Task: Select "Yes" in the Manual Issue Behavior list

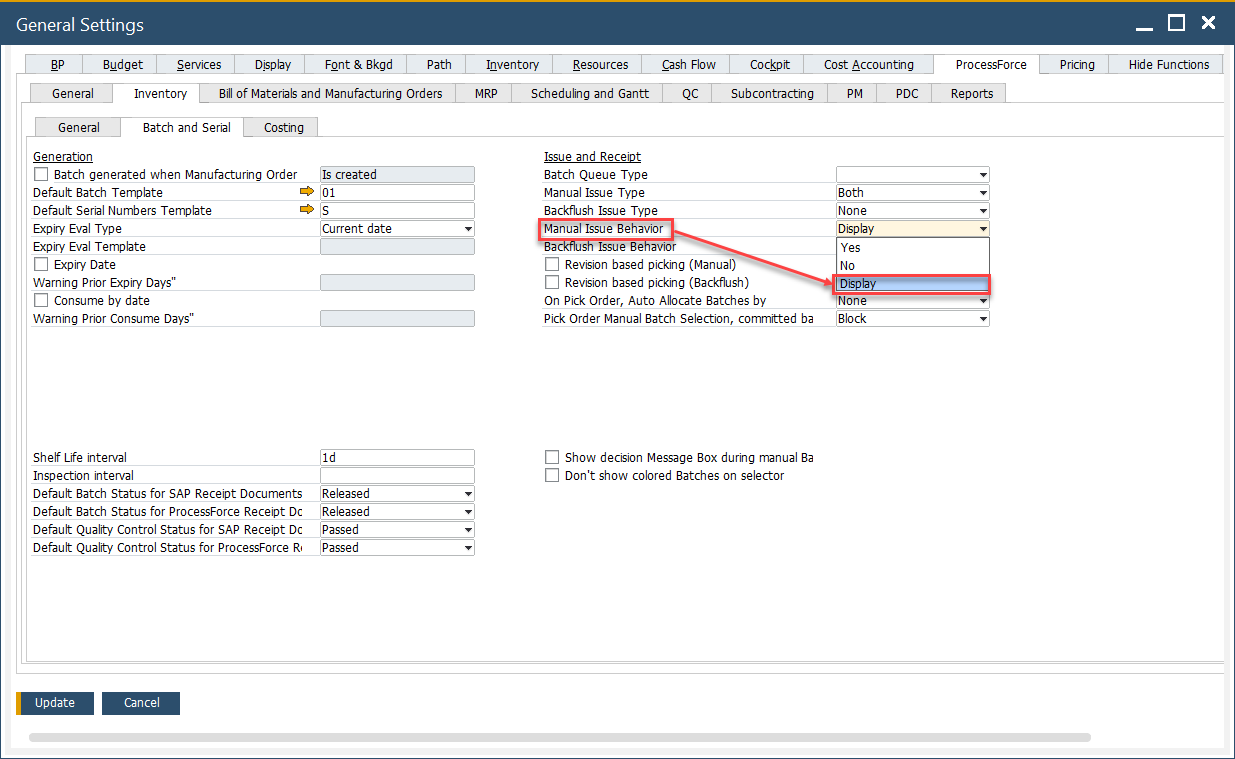Action: [x=851, y=247]
